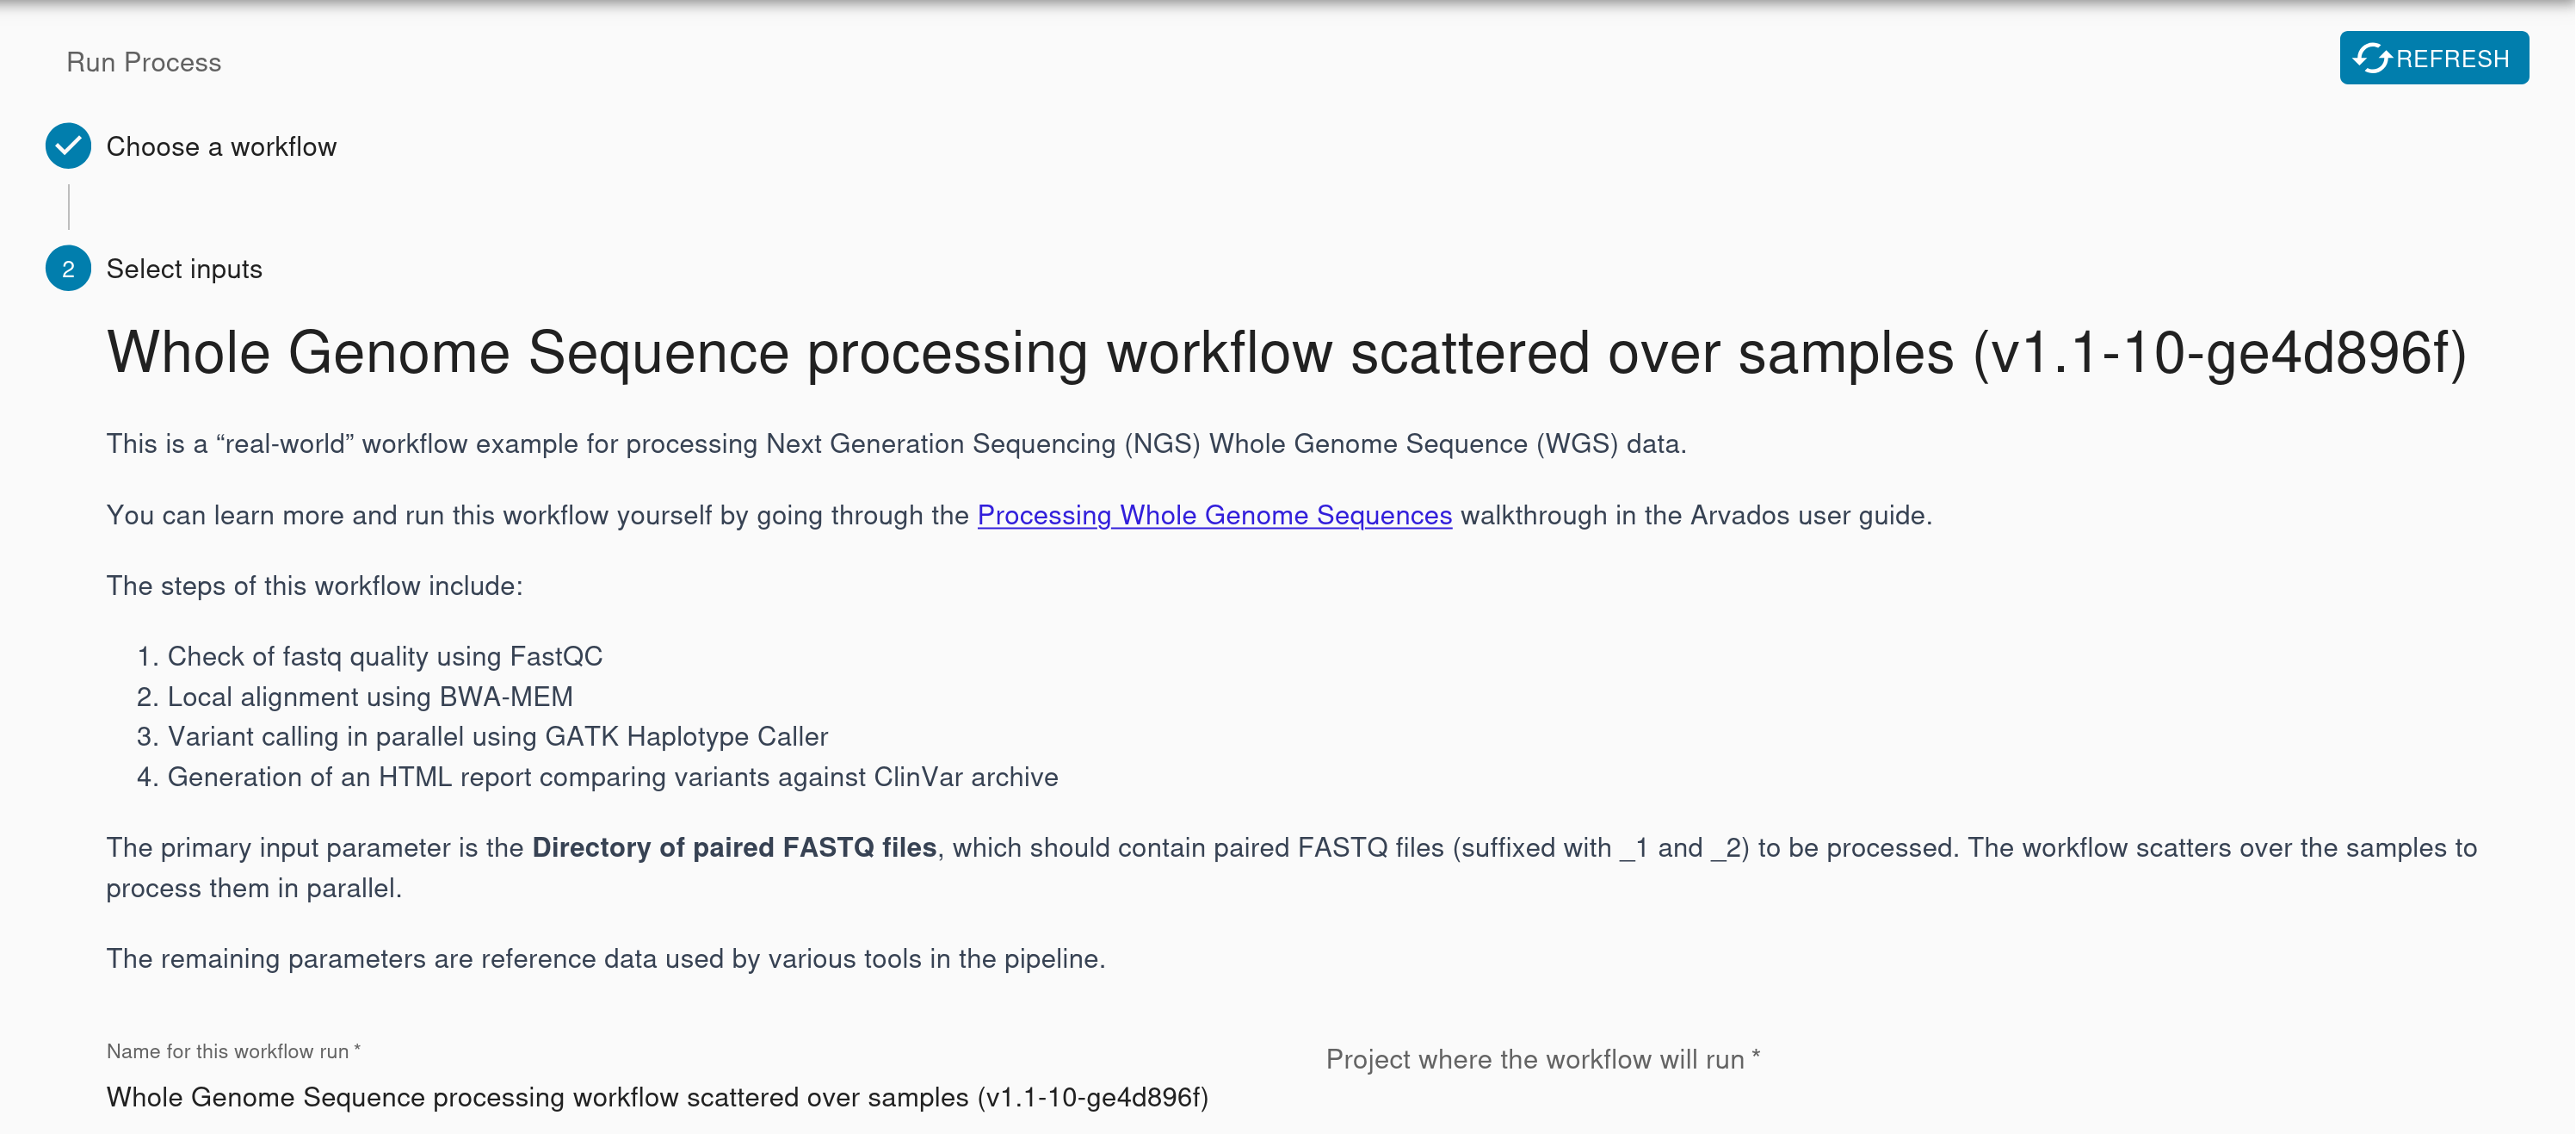Click the Run Process heading
2576x1134 pixels.
[x=144, y=62]
